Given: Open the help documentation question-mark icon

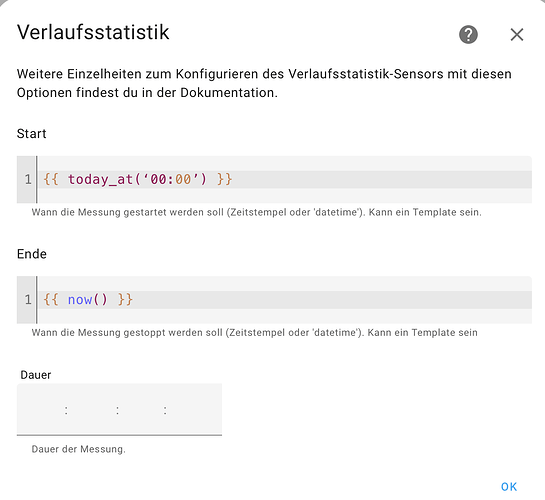Looking at the screenshot, I should click(x=468, y=34).
